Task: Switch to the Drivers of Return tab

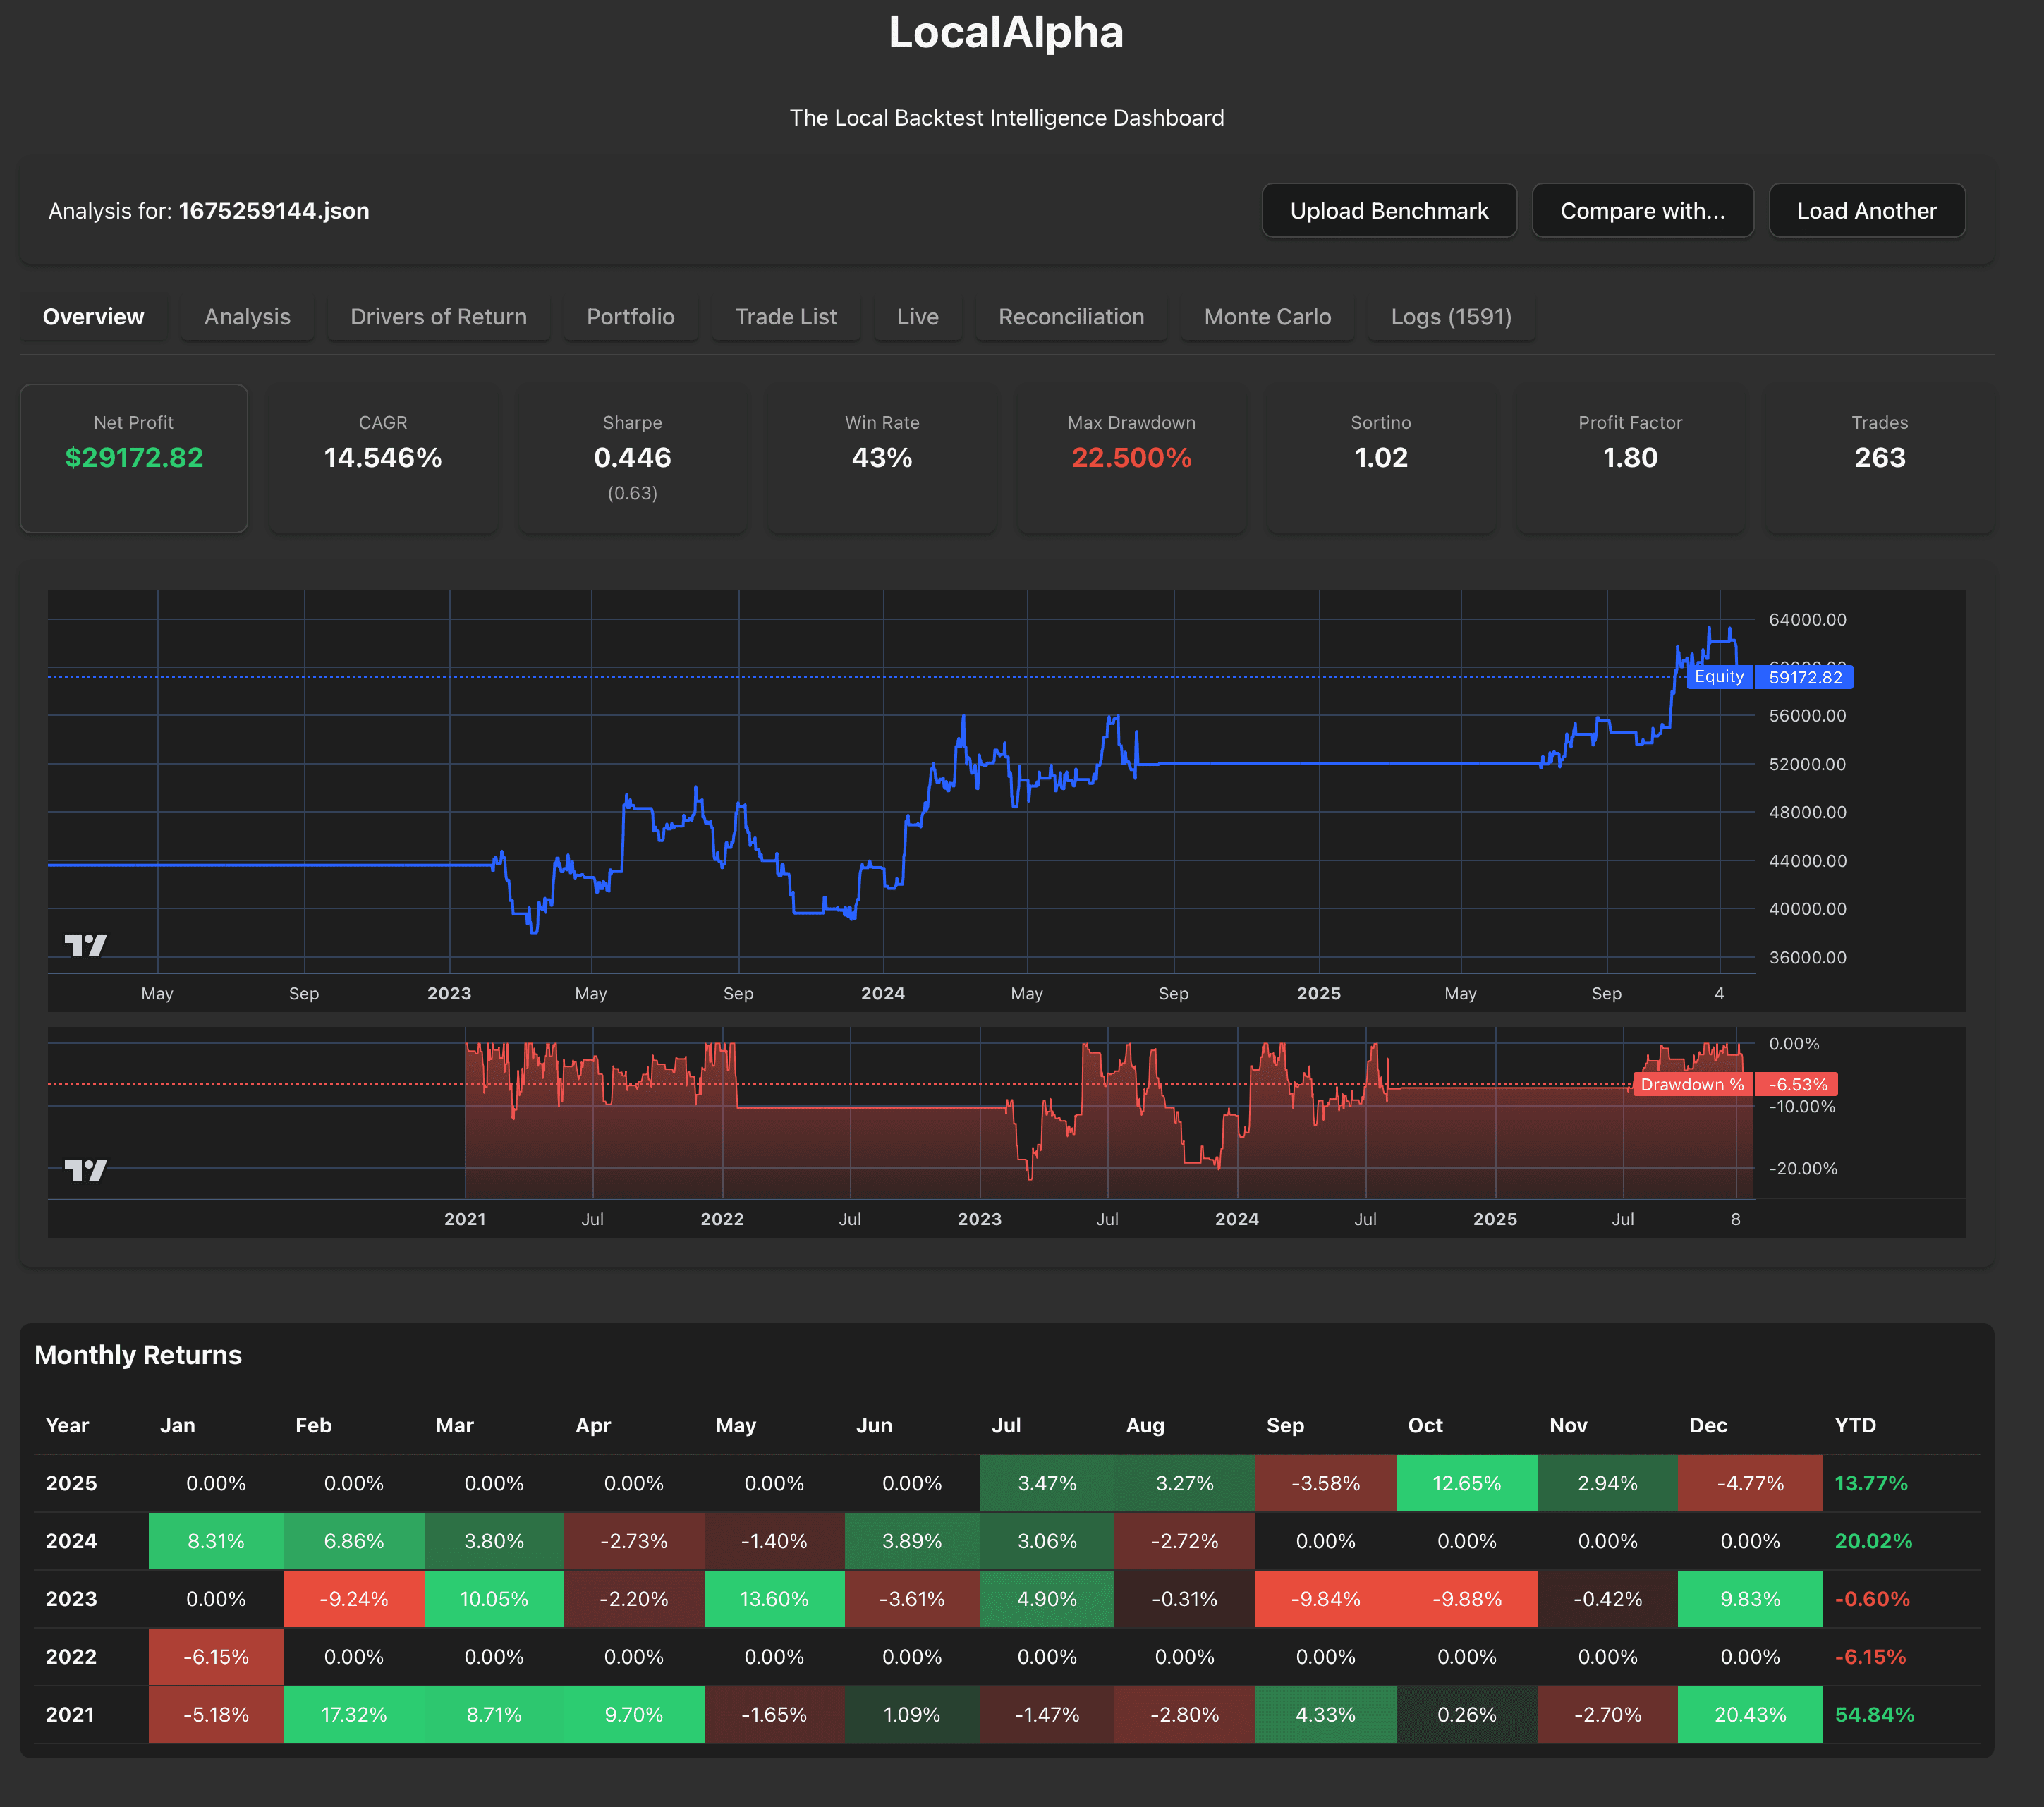Action: [438, 316]
